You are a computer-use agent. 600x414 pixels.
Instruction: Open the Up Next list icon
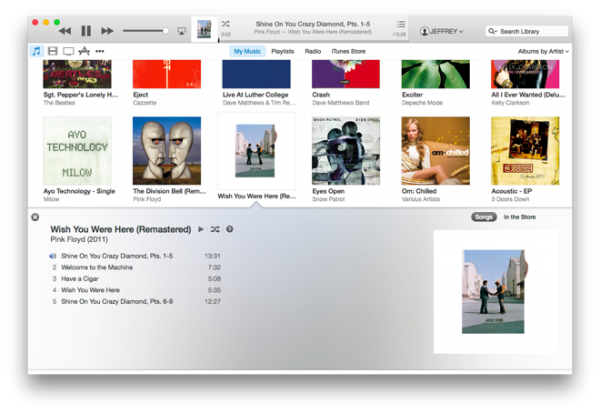tap(401, 24)
